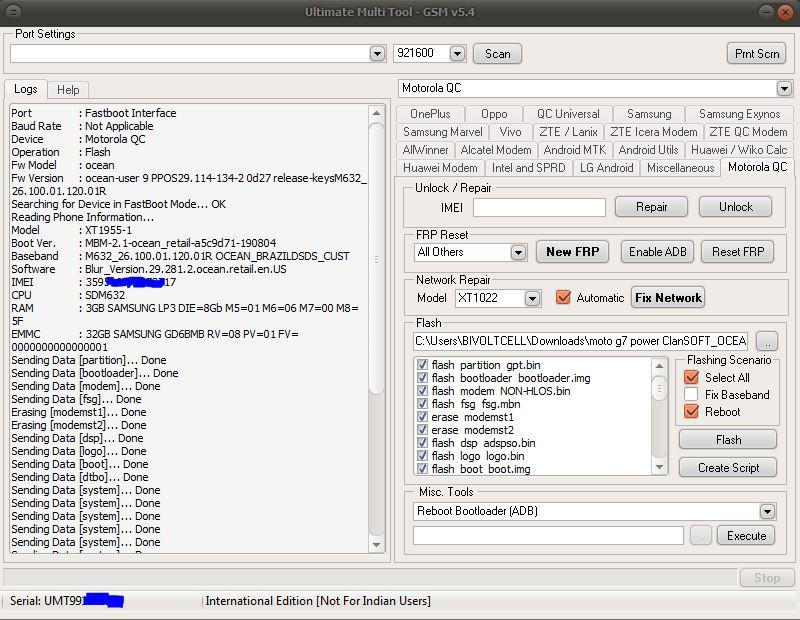Click the Enable ADB button
Image resolution: width=800 pixels, height=620 pixels.
657,252
